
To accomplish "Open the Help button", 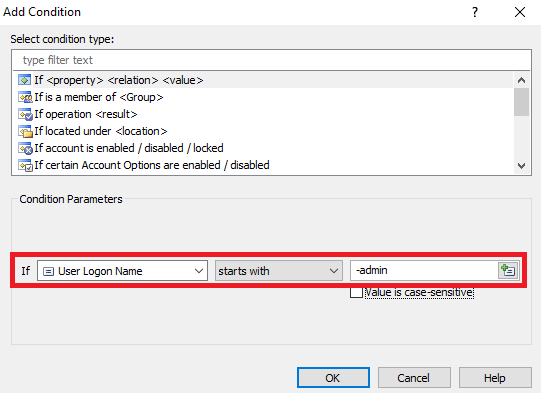I will 495,378.
